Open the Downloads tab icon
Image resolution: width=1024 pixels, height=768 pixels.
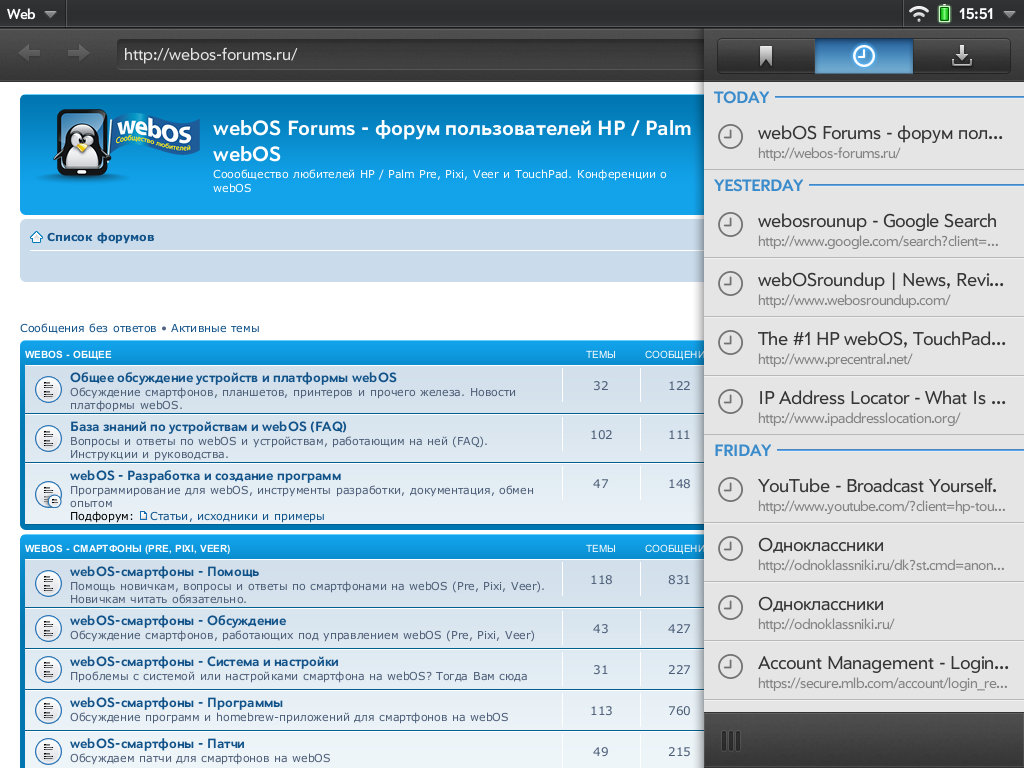[x=961, y=57]
